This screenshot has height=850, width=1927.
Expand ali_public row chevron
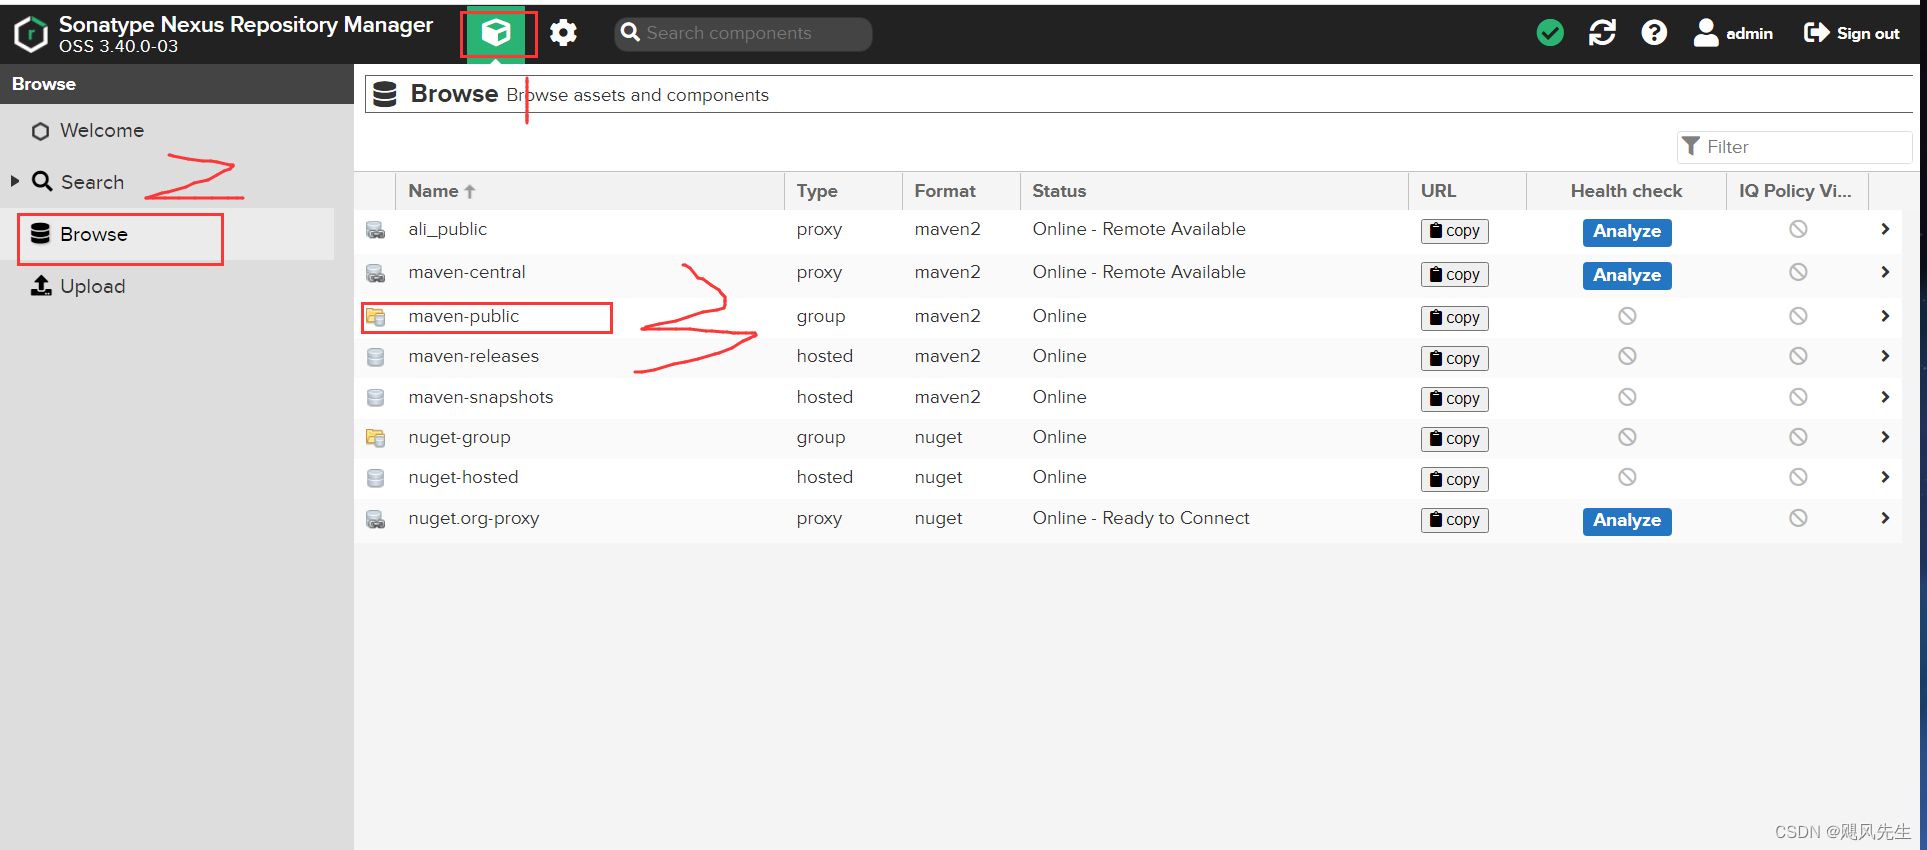[x=1885, y=229]
